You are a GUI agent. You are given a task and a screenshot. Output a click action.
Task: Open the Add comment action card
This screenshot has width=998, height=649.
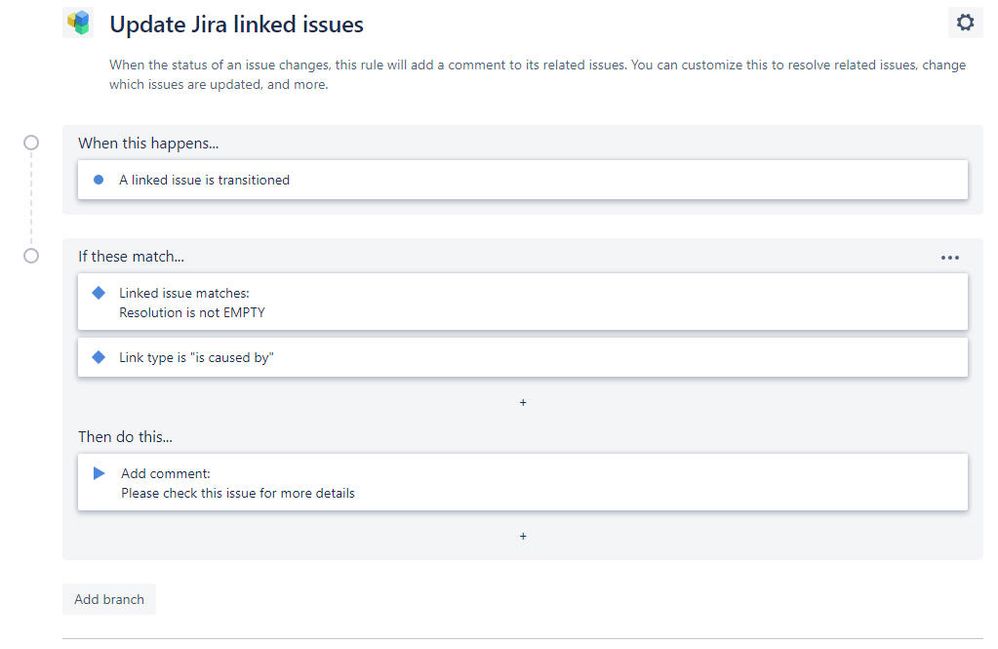[523, 482]
